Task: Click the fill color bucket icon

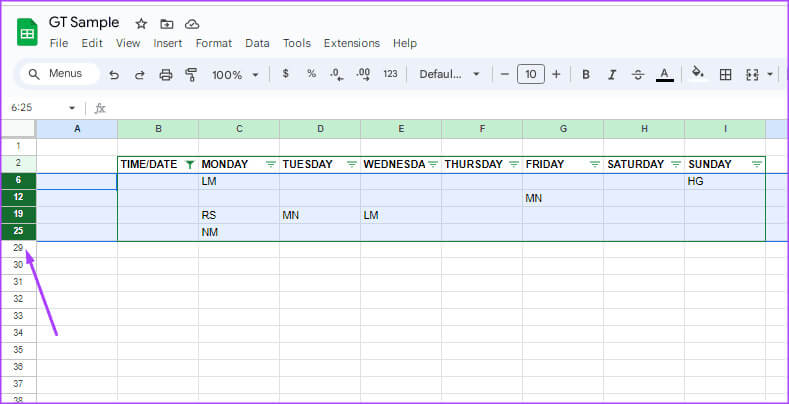Action: (698, 73)
